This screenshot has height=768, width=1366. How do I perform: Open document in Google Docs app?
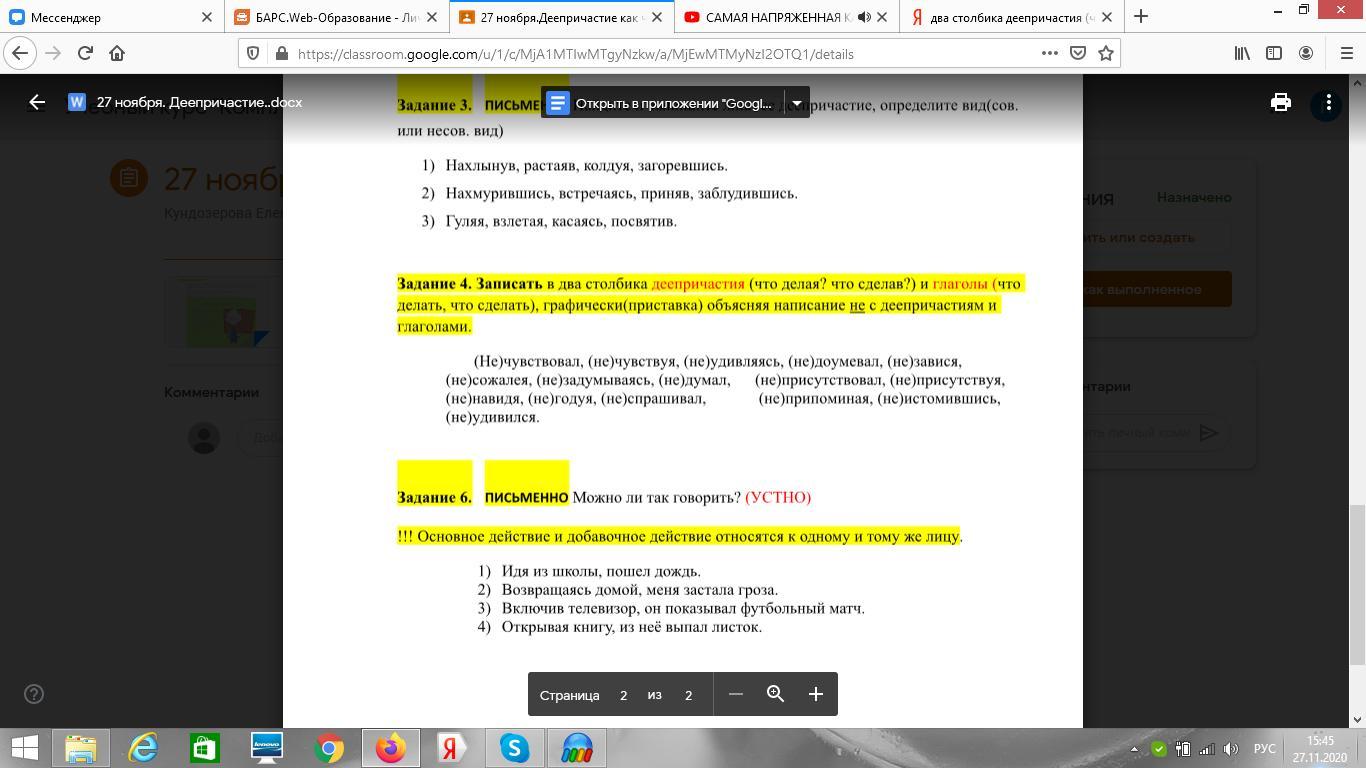(x=662, y=103)
